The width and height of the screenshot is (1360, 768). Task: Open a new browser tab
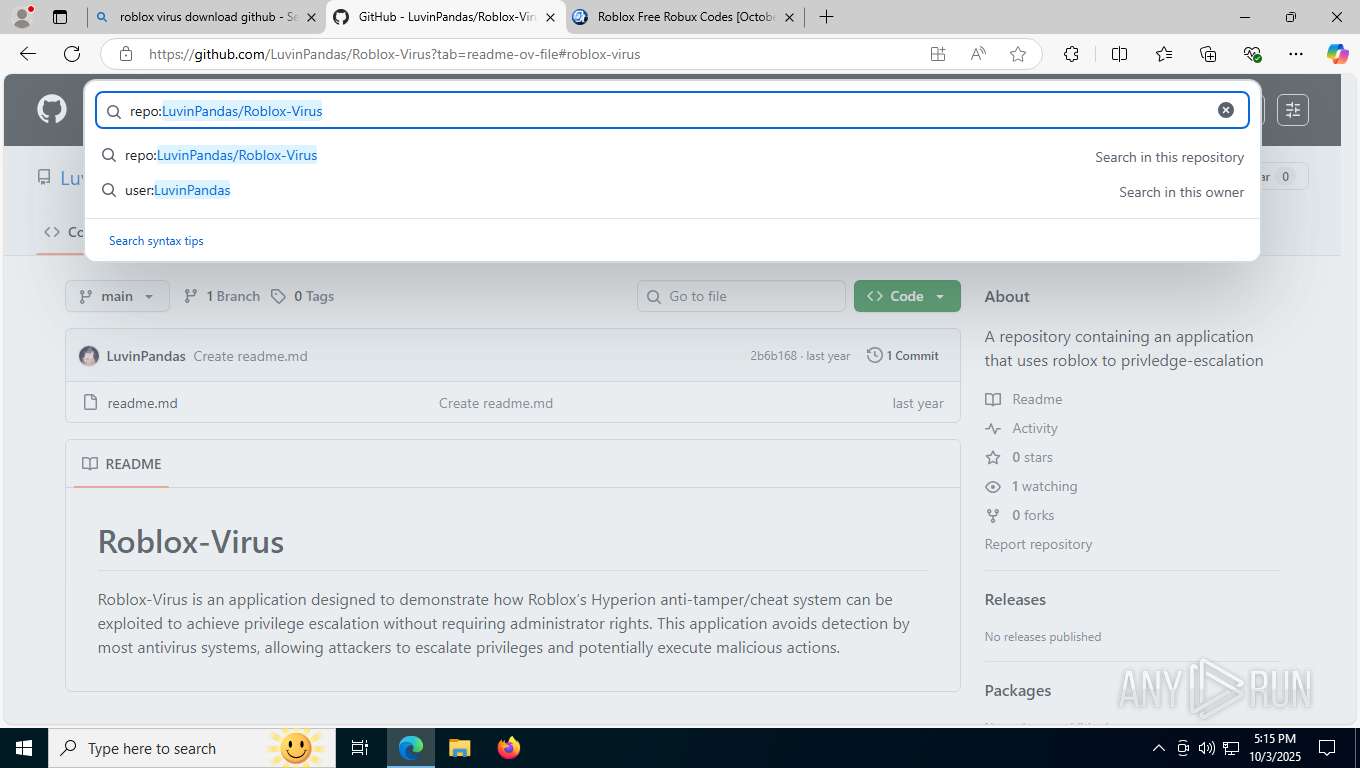point(826,17)
